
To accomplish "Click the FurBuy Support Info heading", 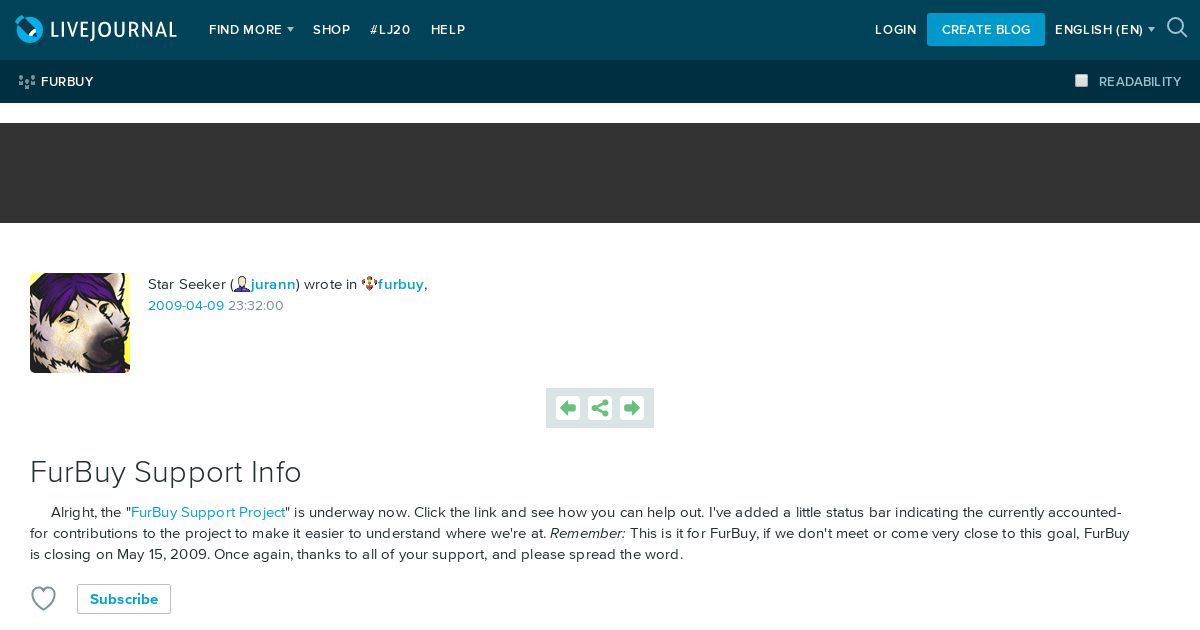I will click(x=166, y=472).
